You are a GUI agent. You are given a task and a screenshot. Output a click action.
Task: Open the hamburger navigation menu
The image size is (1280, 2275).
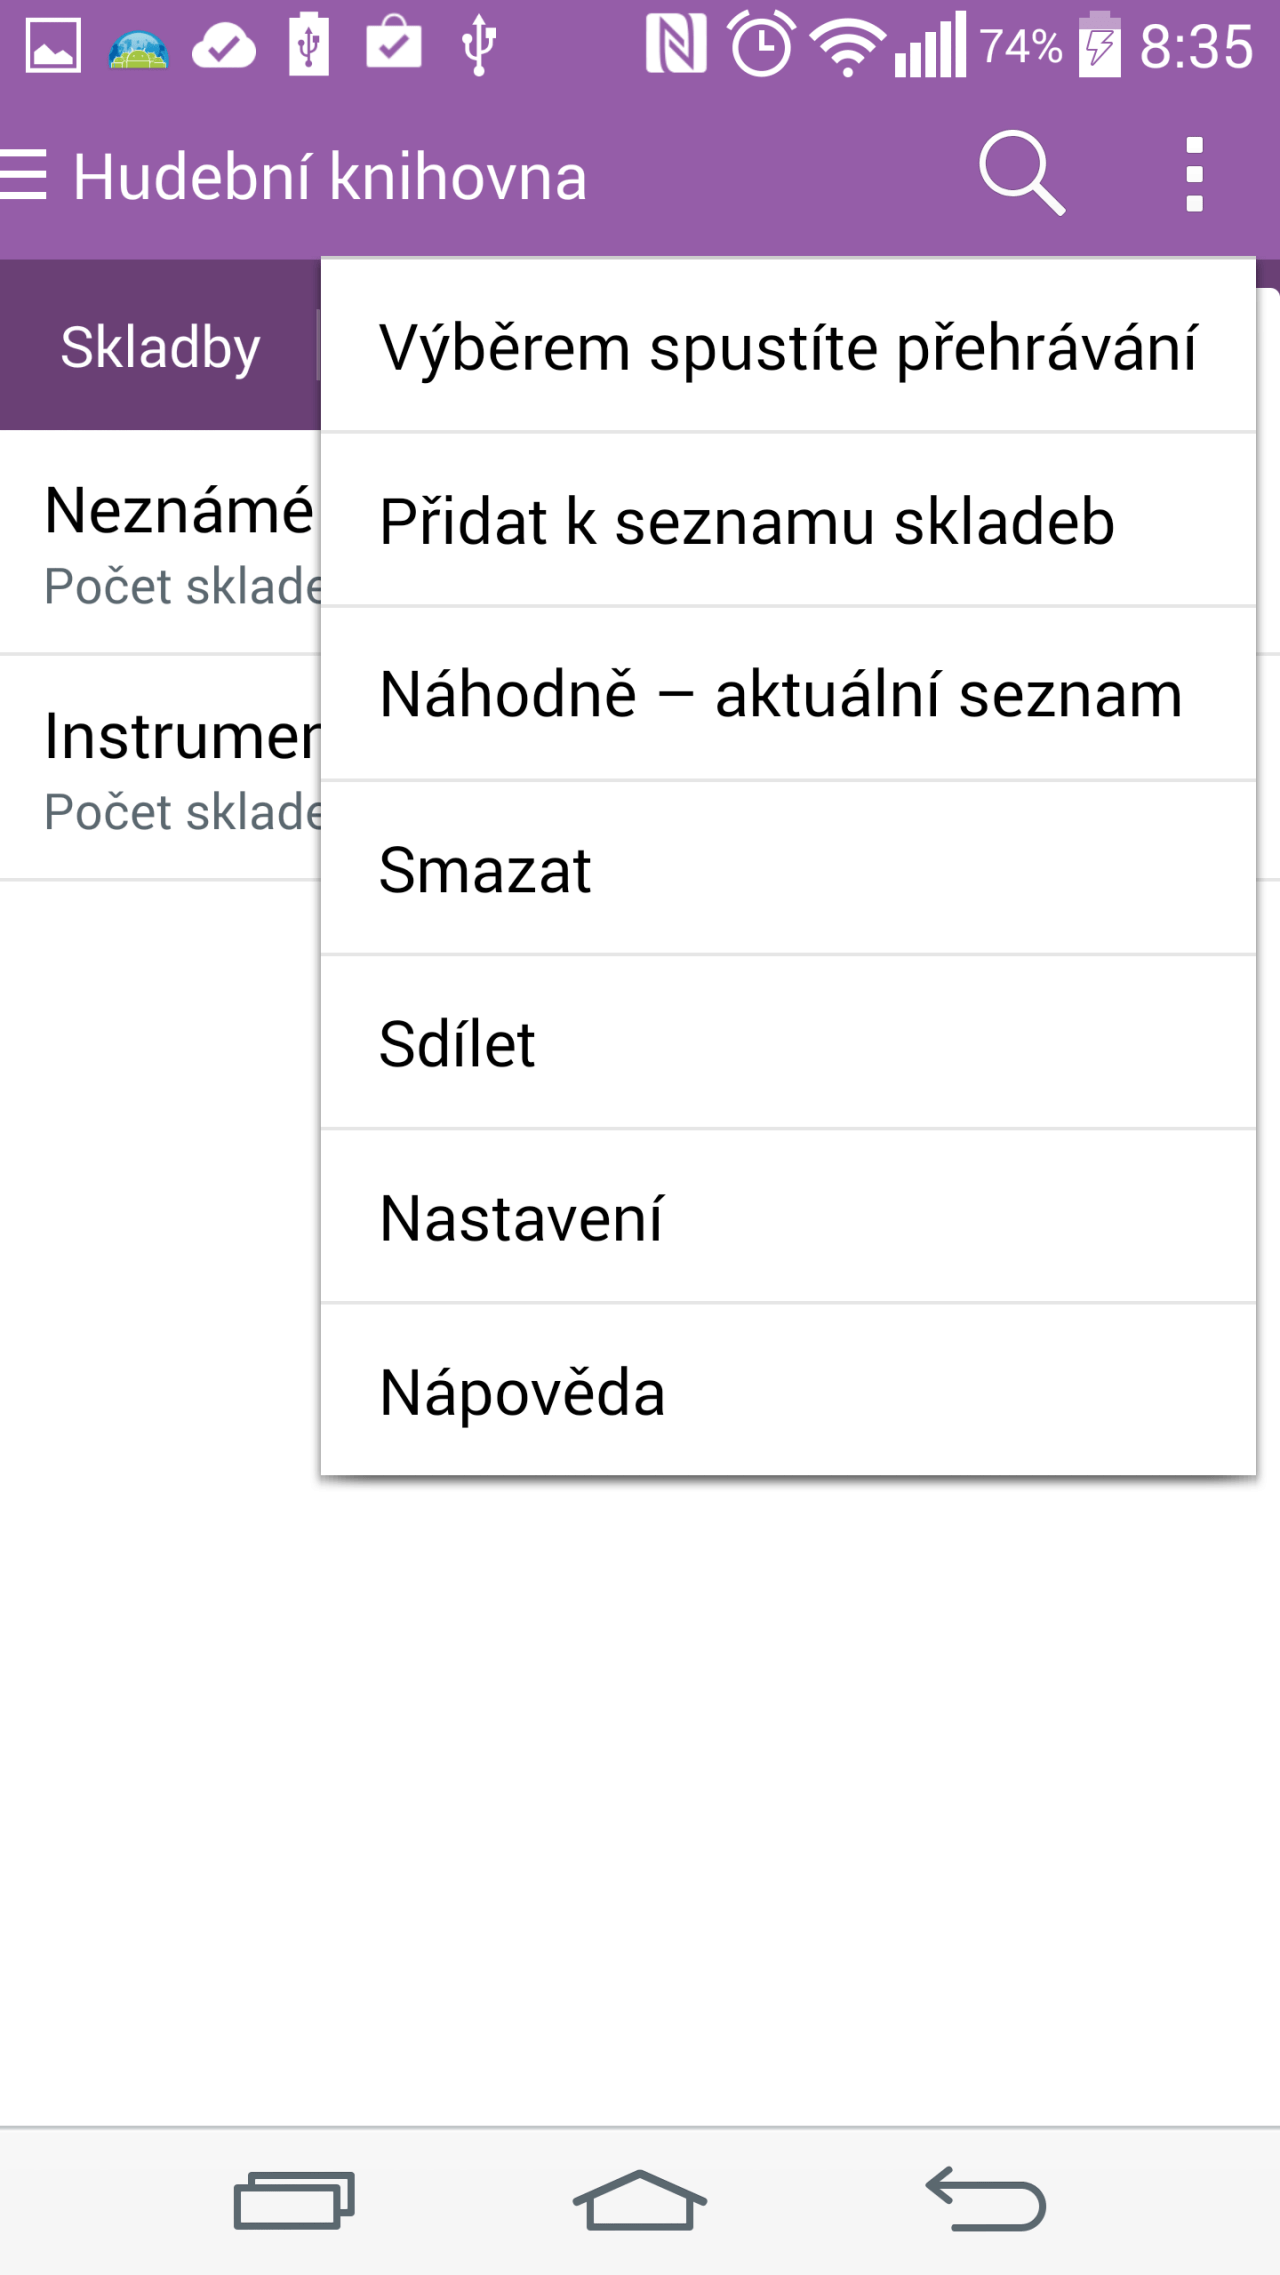tap(23, 176)
